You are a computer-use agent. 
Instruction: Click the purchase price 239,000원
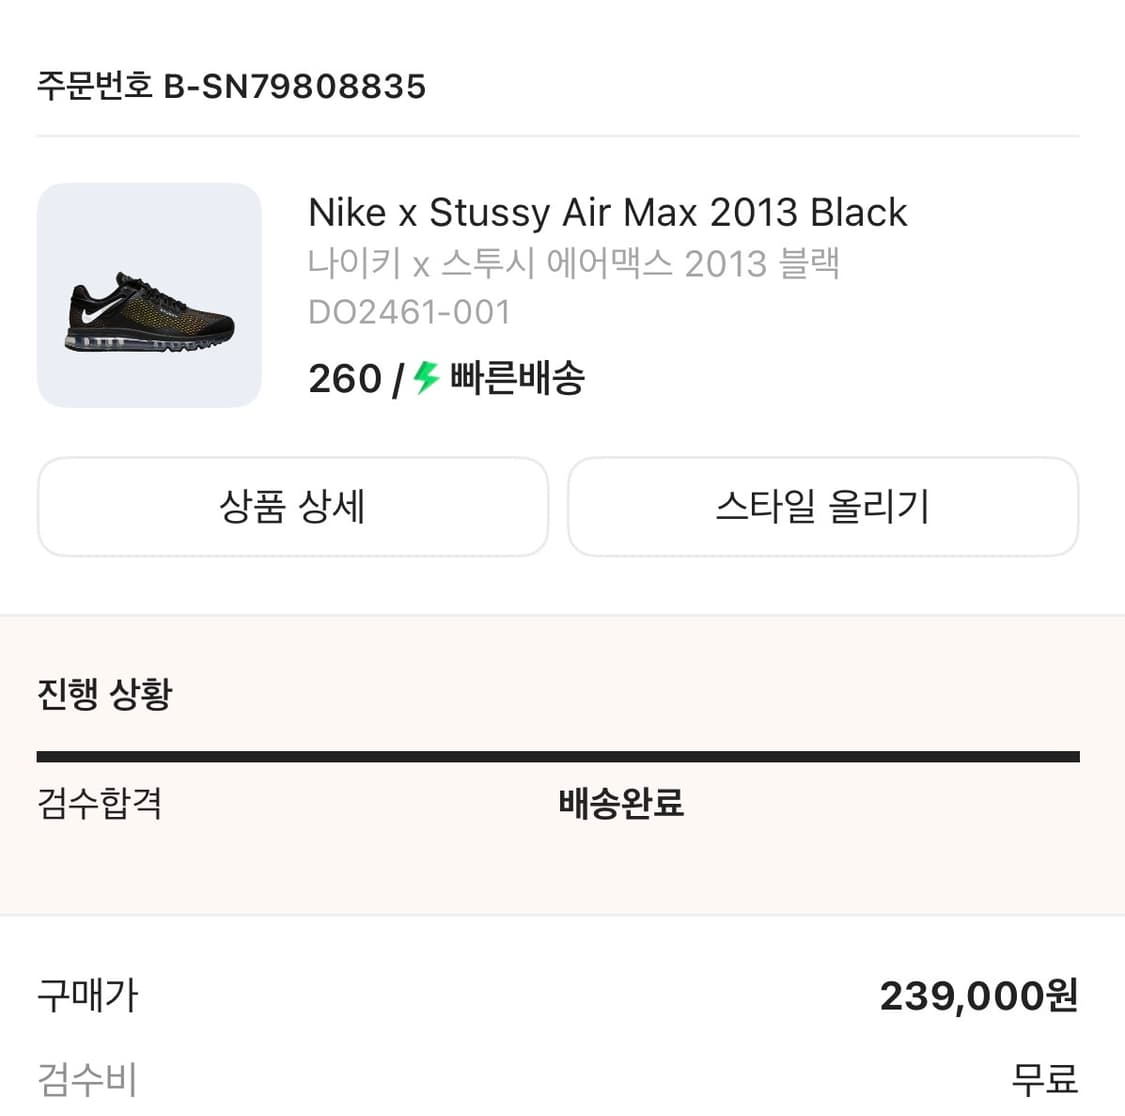click(x=977, y=995)
